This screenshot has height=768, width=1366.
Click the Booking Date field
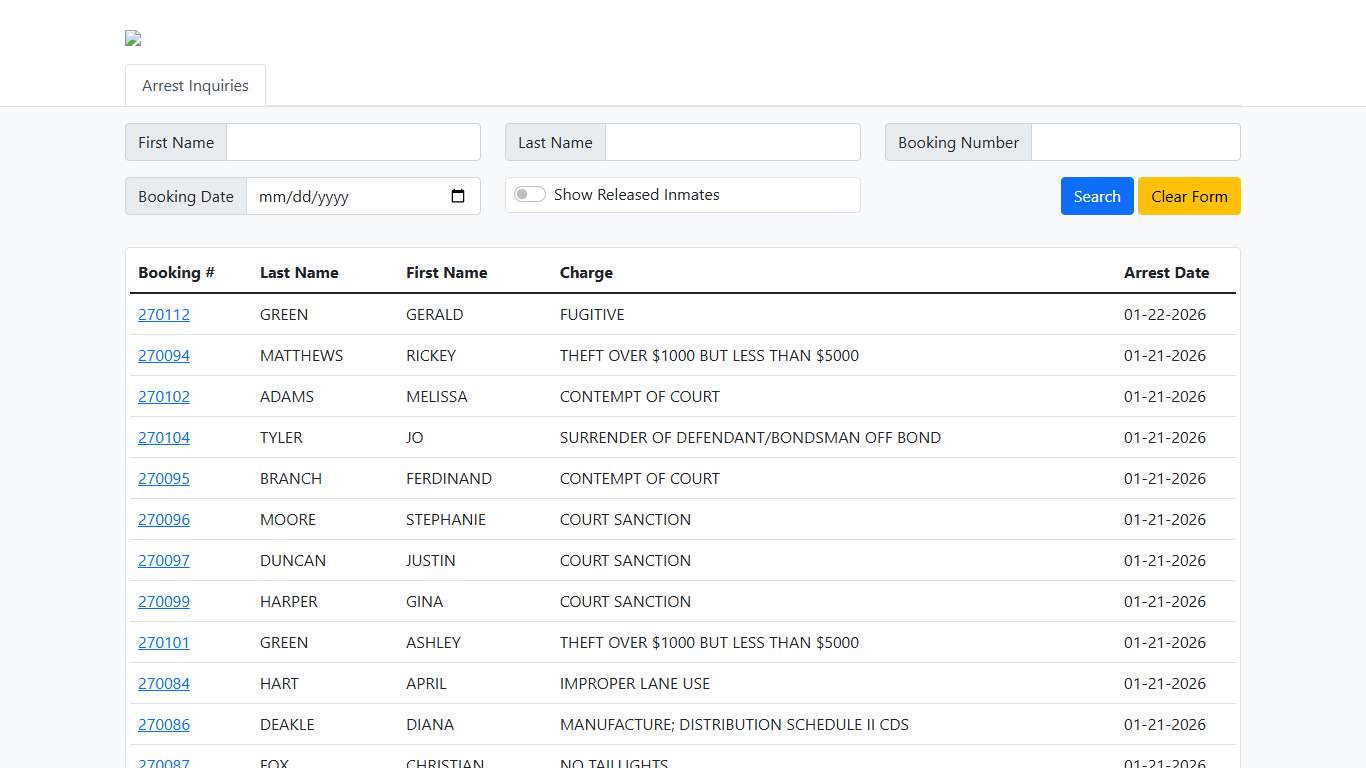point(350,196)
